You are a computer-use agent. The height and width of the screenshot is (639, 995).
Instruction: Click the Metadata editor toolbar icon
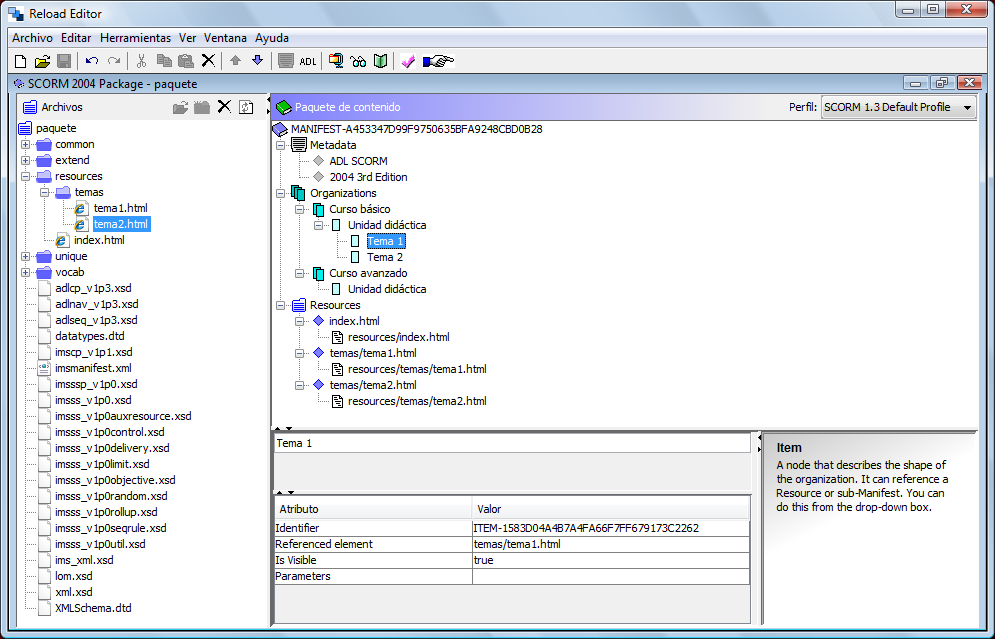click(286, 61)
